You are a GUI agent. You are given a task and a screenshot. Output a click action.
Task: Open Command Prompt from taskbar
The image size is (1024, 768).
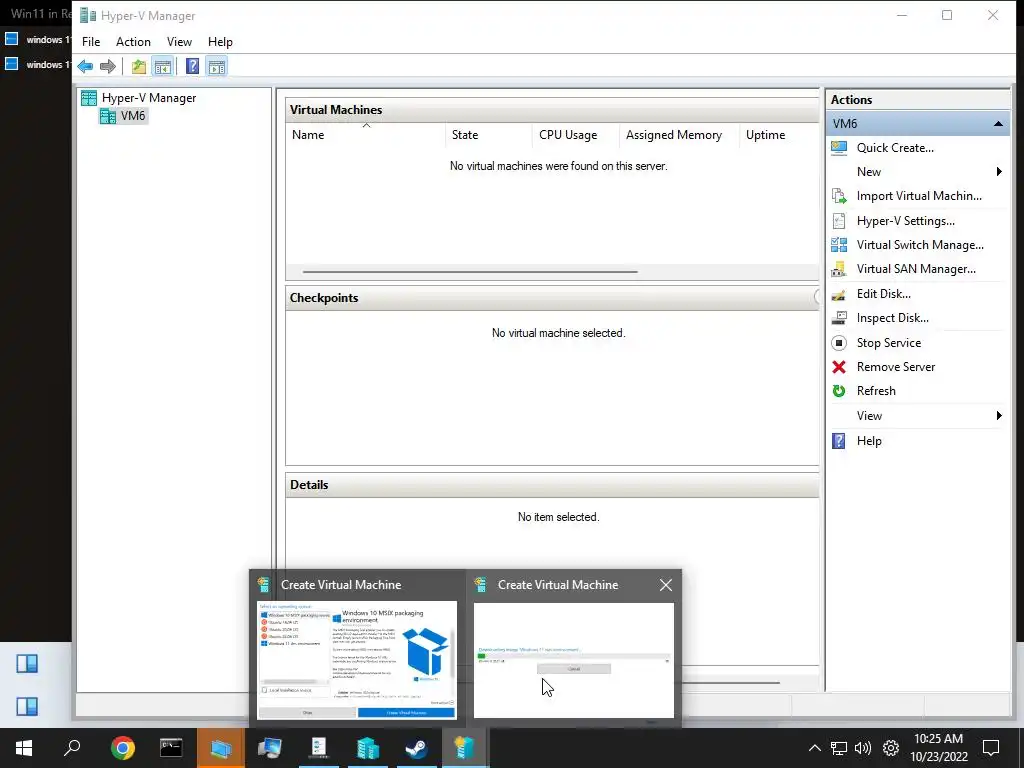click(171, 748)
